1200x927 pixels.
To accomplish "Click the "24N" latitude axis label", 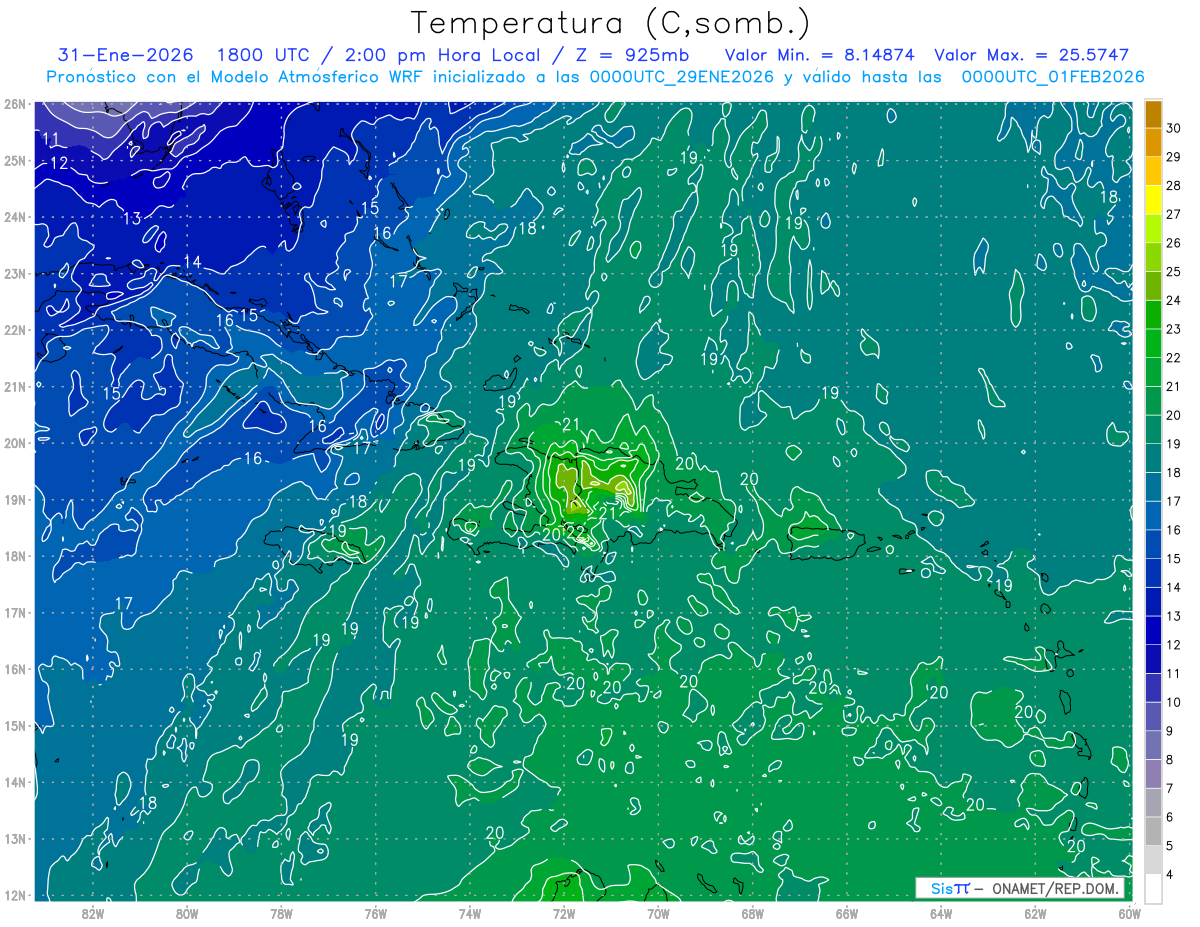I will (14, 217).
